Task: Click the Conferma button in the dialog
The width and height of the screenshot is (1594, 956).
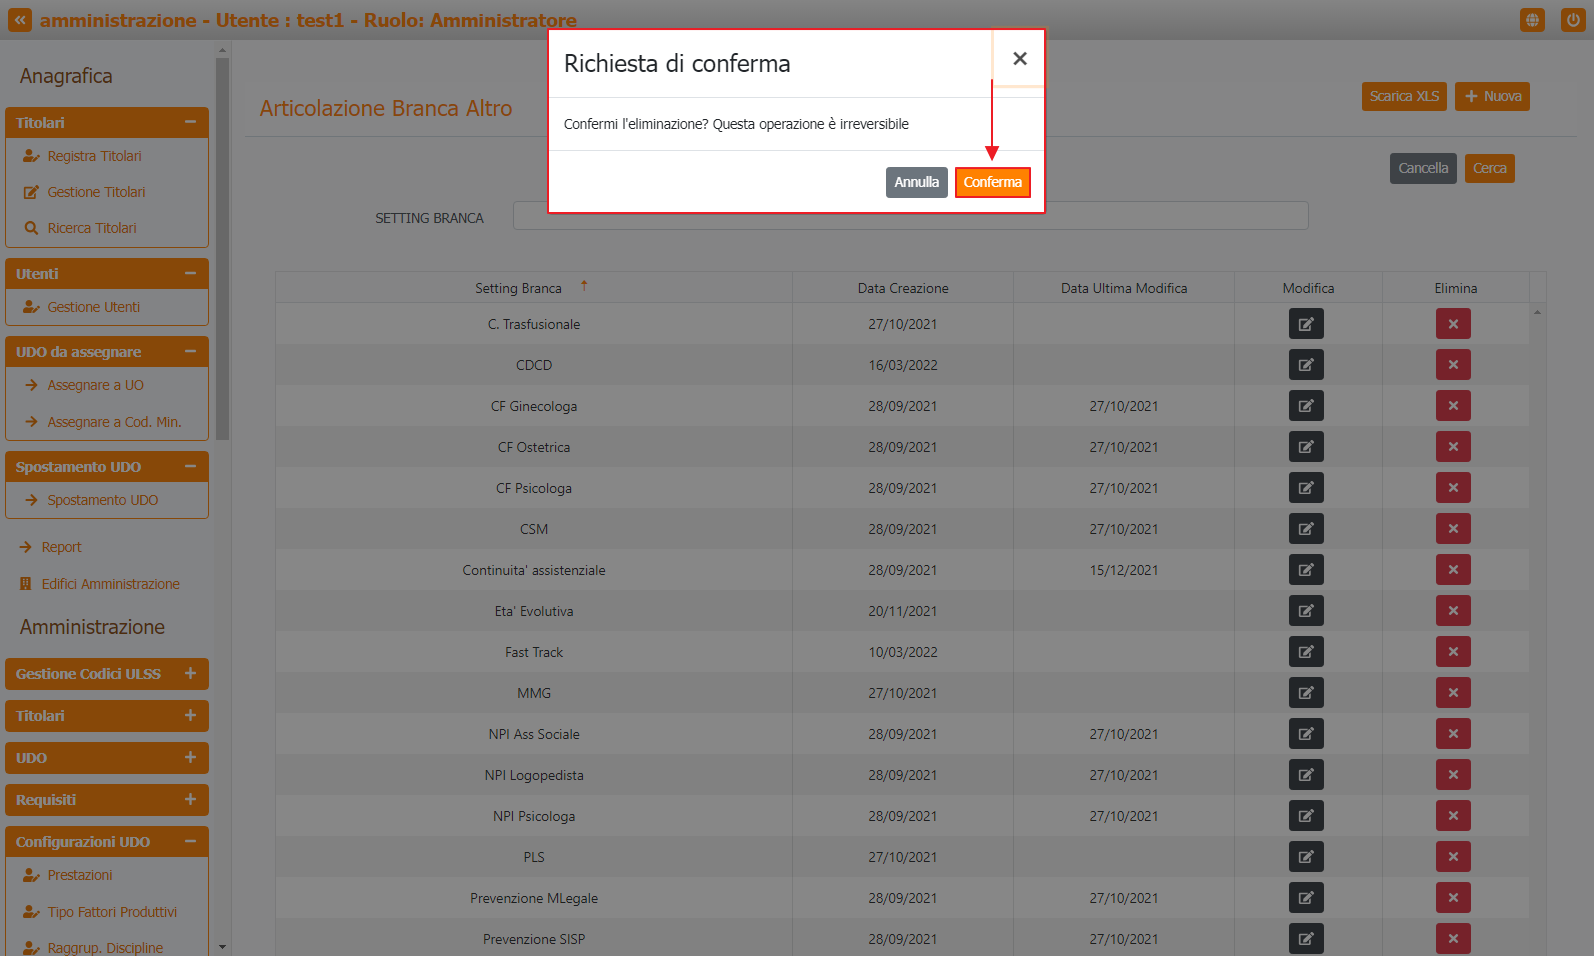Action: [x=992, y=182]
